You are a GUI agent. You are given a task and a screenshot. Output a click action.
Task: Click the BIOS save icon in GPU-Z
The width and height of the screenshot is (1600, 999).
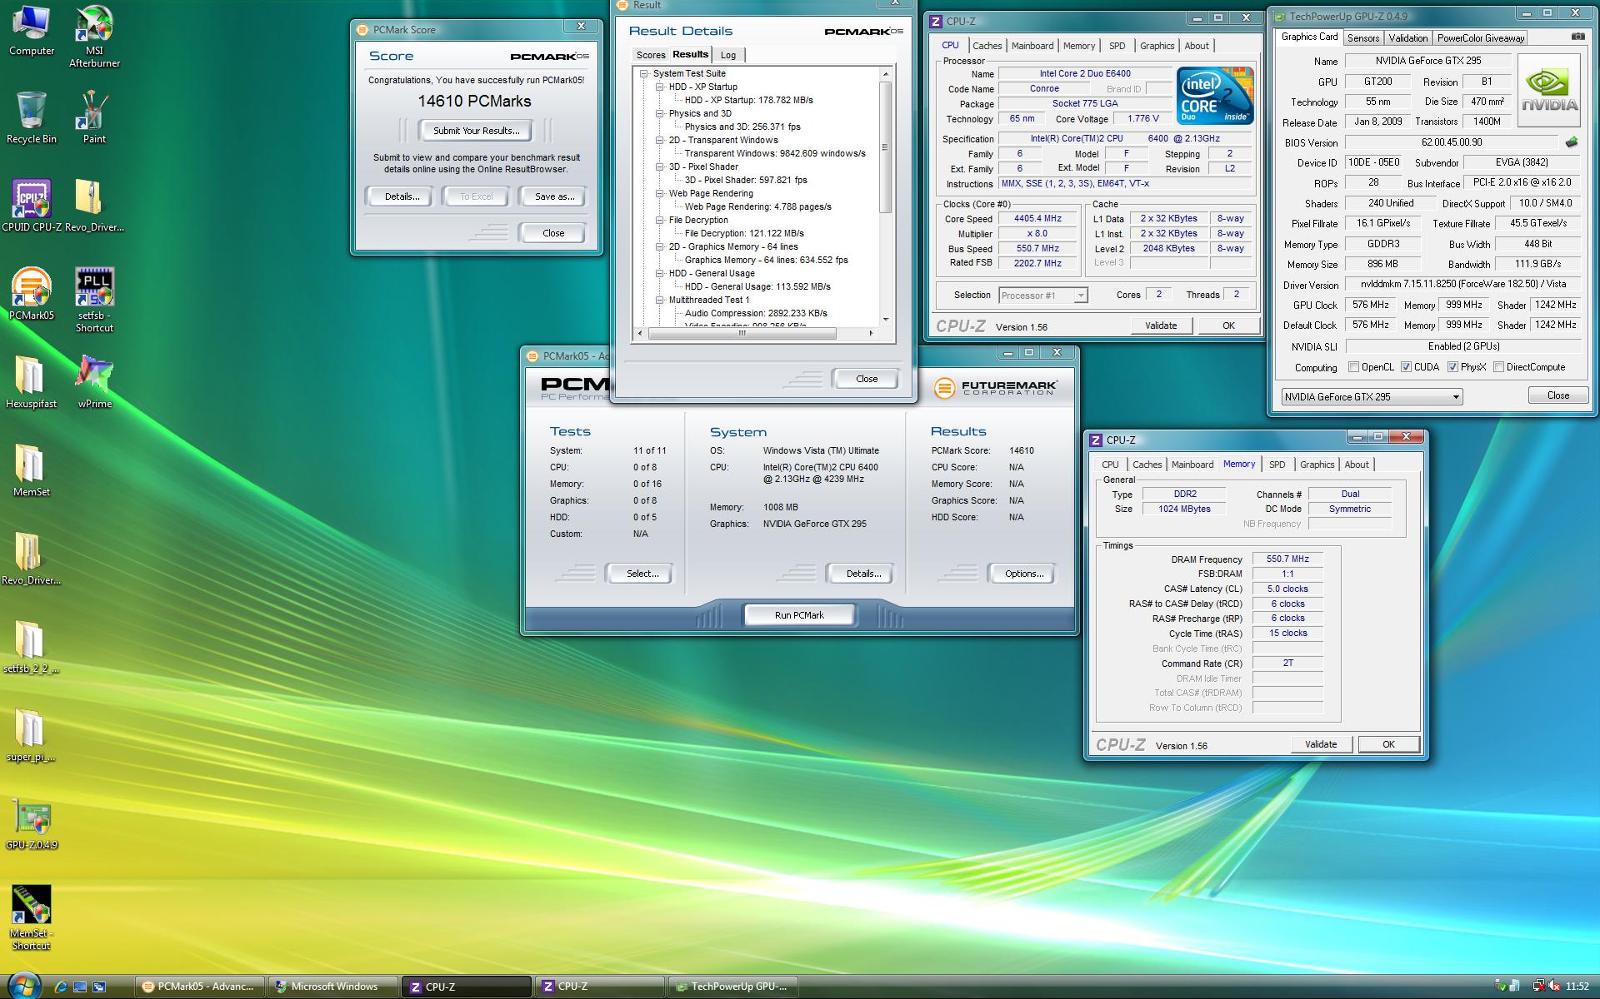point(1572,142)
